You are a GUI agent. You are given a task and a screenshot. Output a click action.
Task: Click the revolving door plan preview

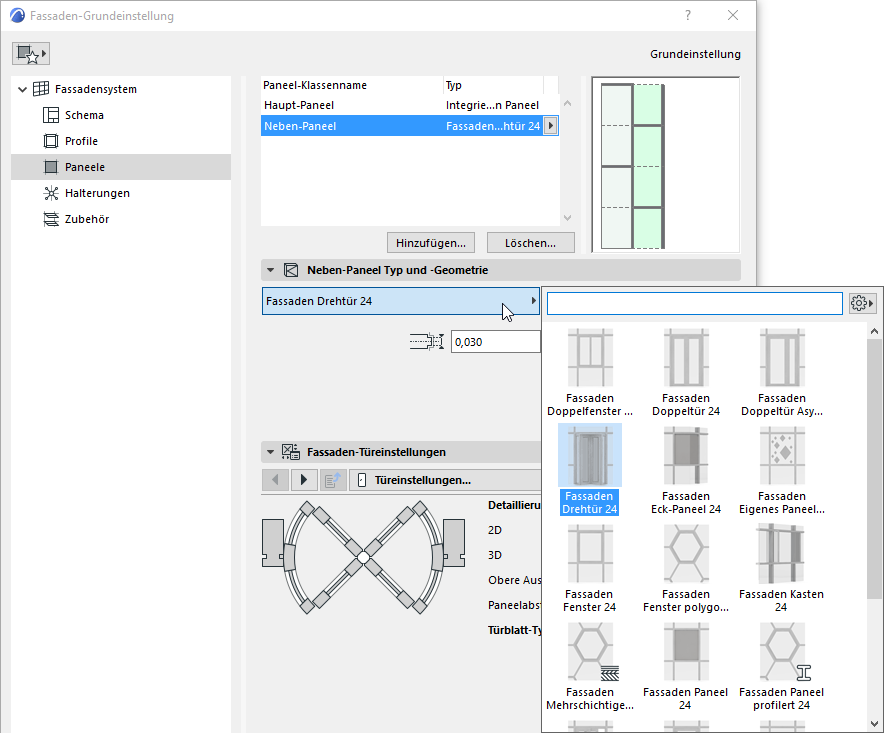coord(364,557)
